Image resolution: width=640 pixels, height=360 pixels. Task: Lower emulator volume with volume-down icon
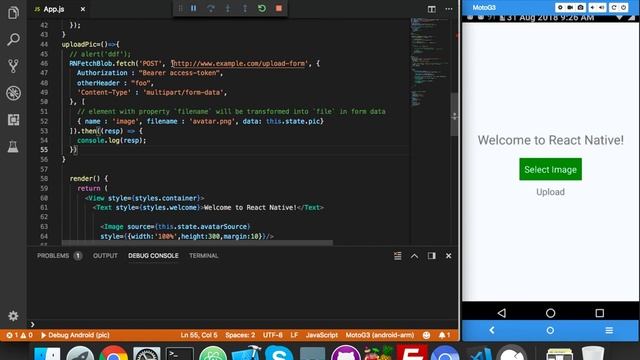click(592, 7)
